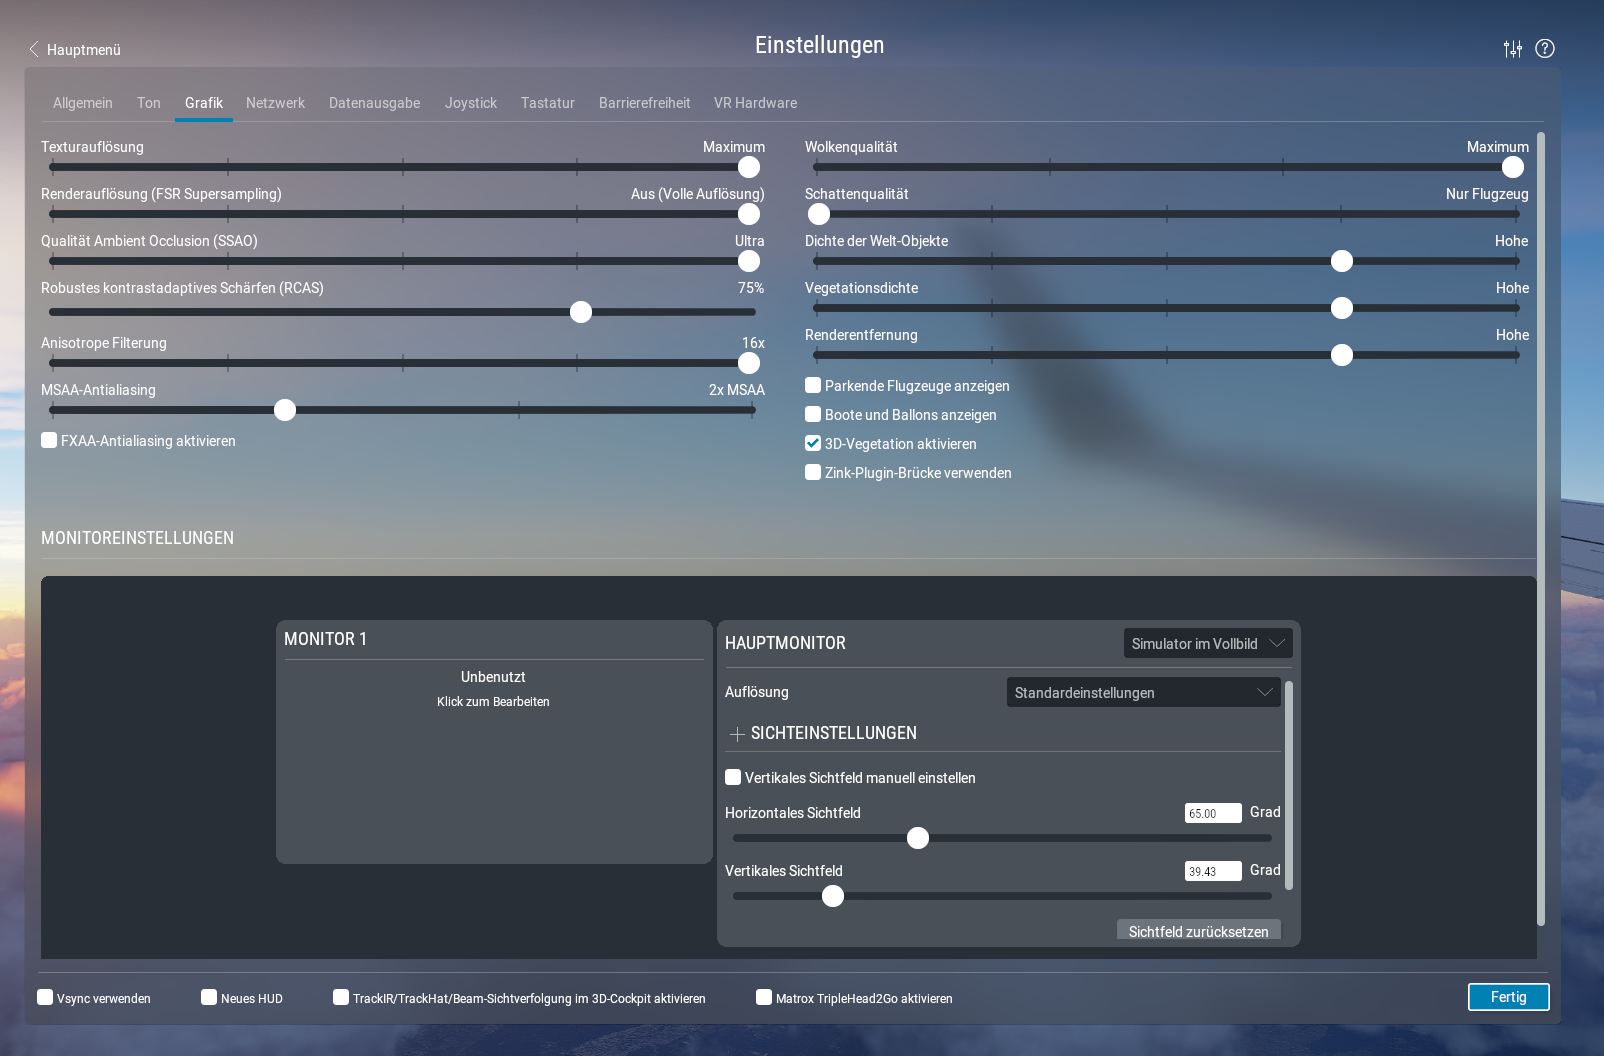Click the Horizontales Sichtfeld 65.00 input field
This screenshot has width=1604, height=1056.
[x=1213, y=813]
